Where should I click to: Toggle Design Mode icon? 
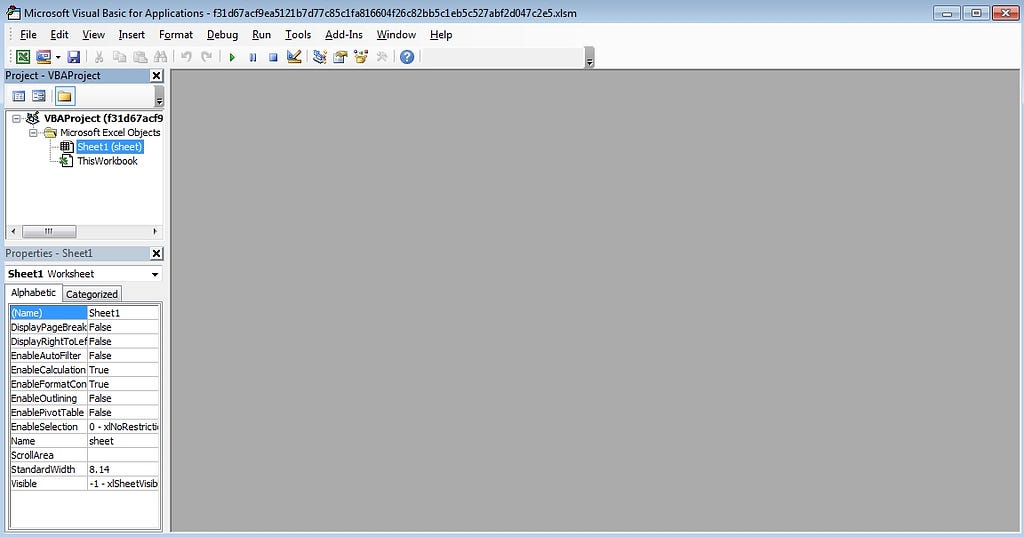(x=294, y=57)
